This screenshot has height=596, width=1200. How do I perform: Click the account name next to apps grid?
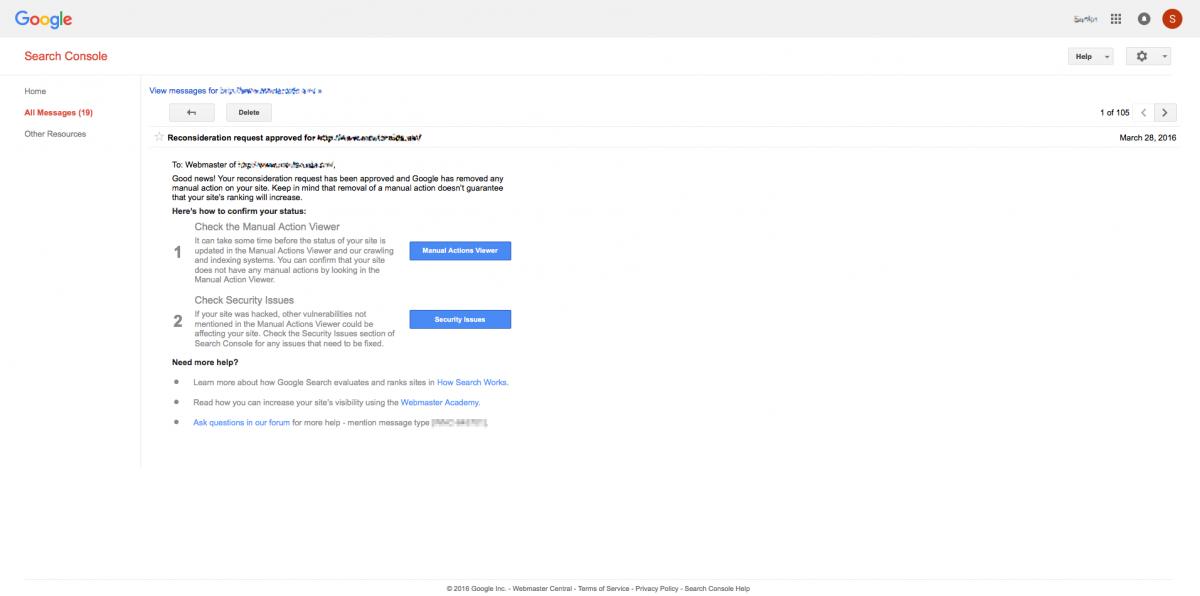[1086, 18]
